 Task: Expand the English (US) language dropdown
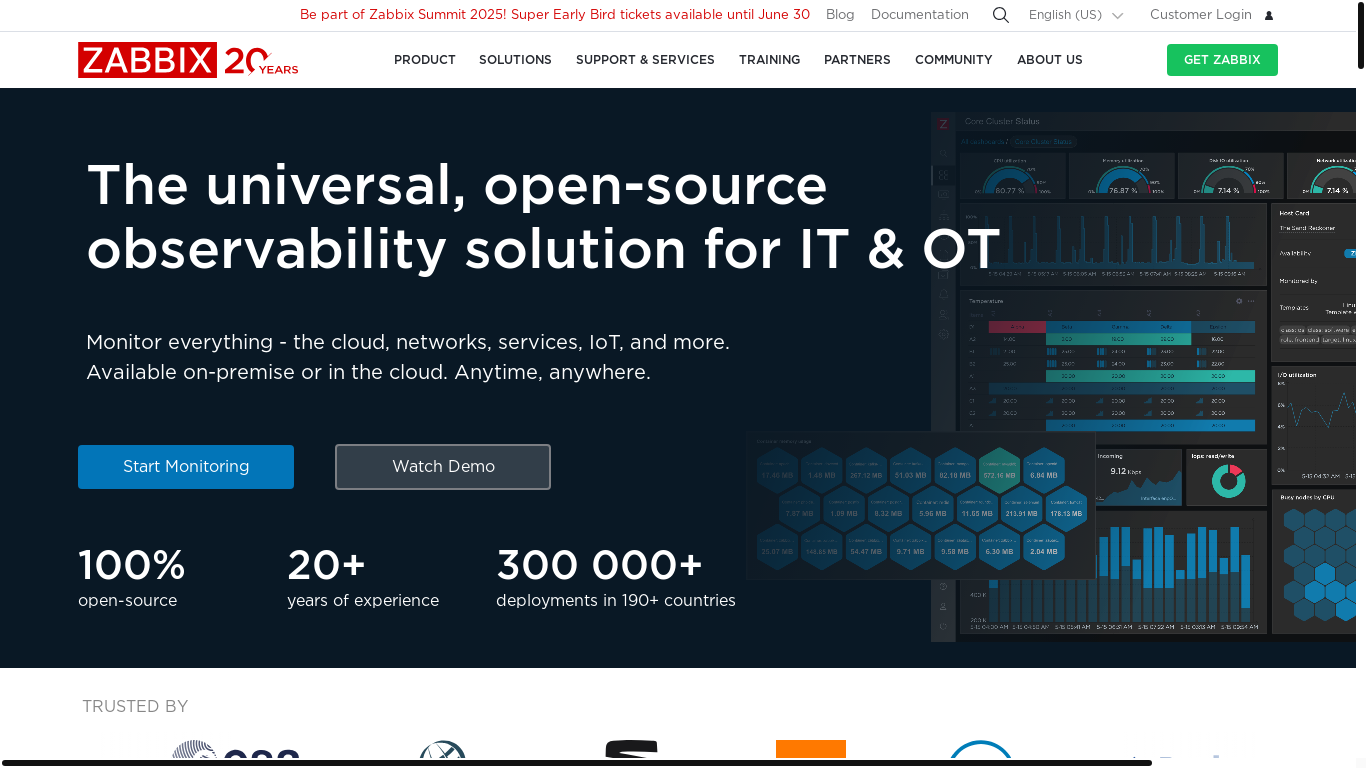(x=1076, y=15)
